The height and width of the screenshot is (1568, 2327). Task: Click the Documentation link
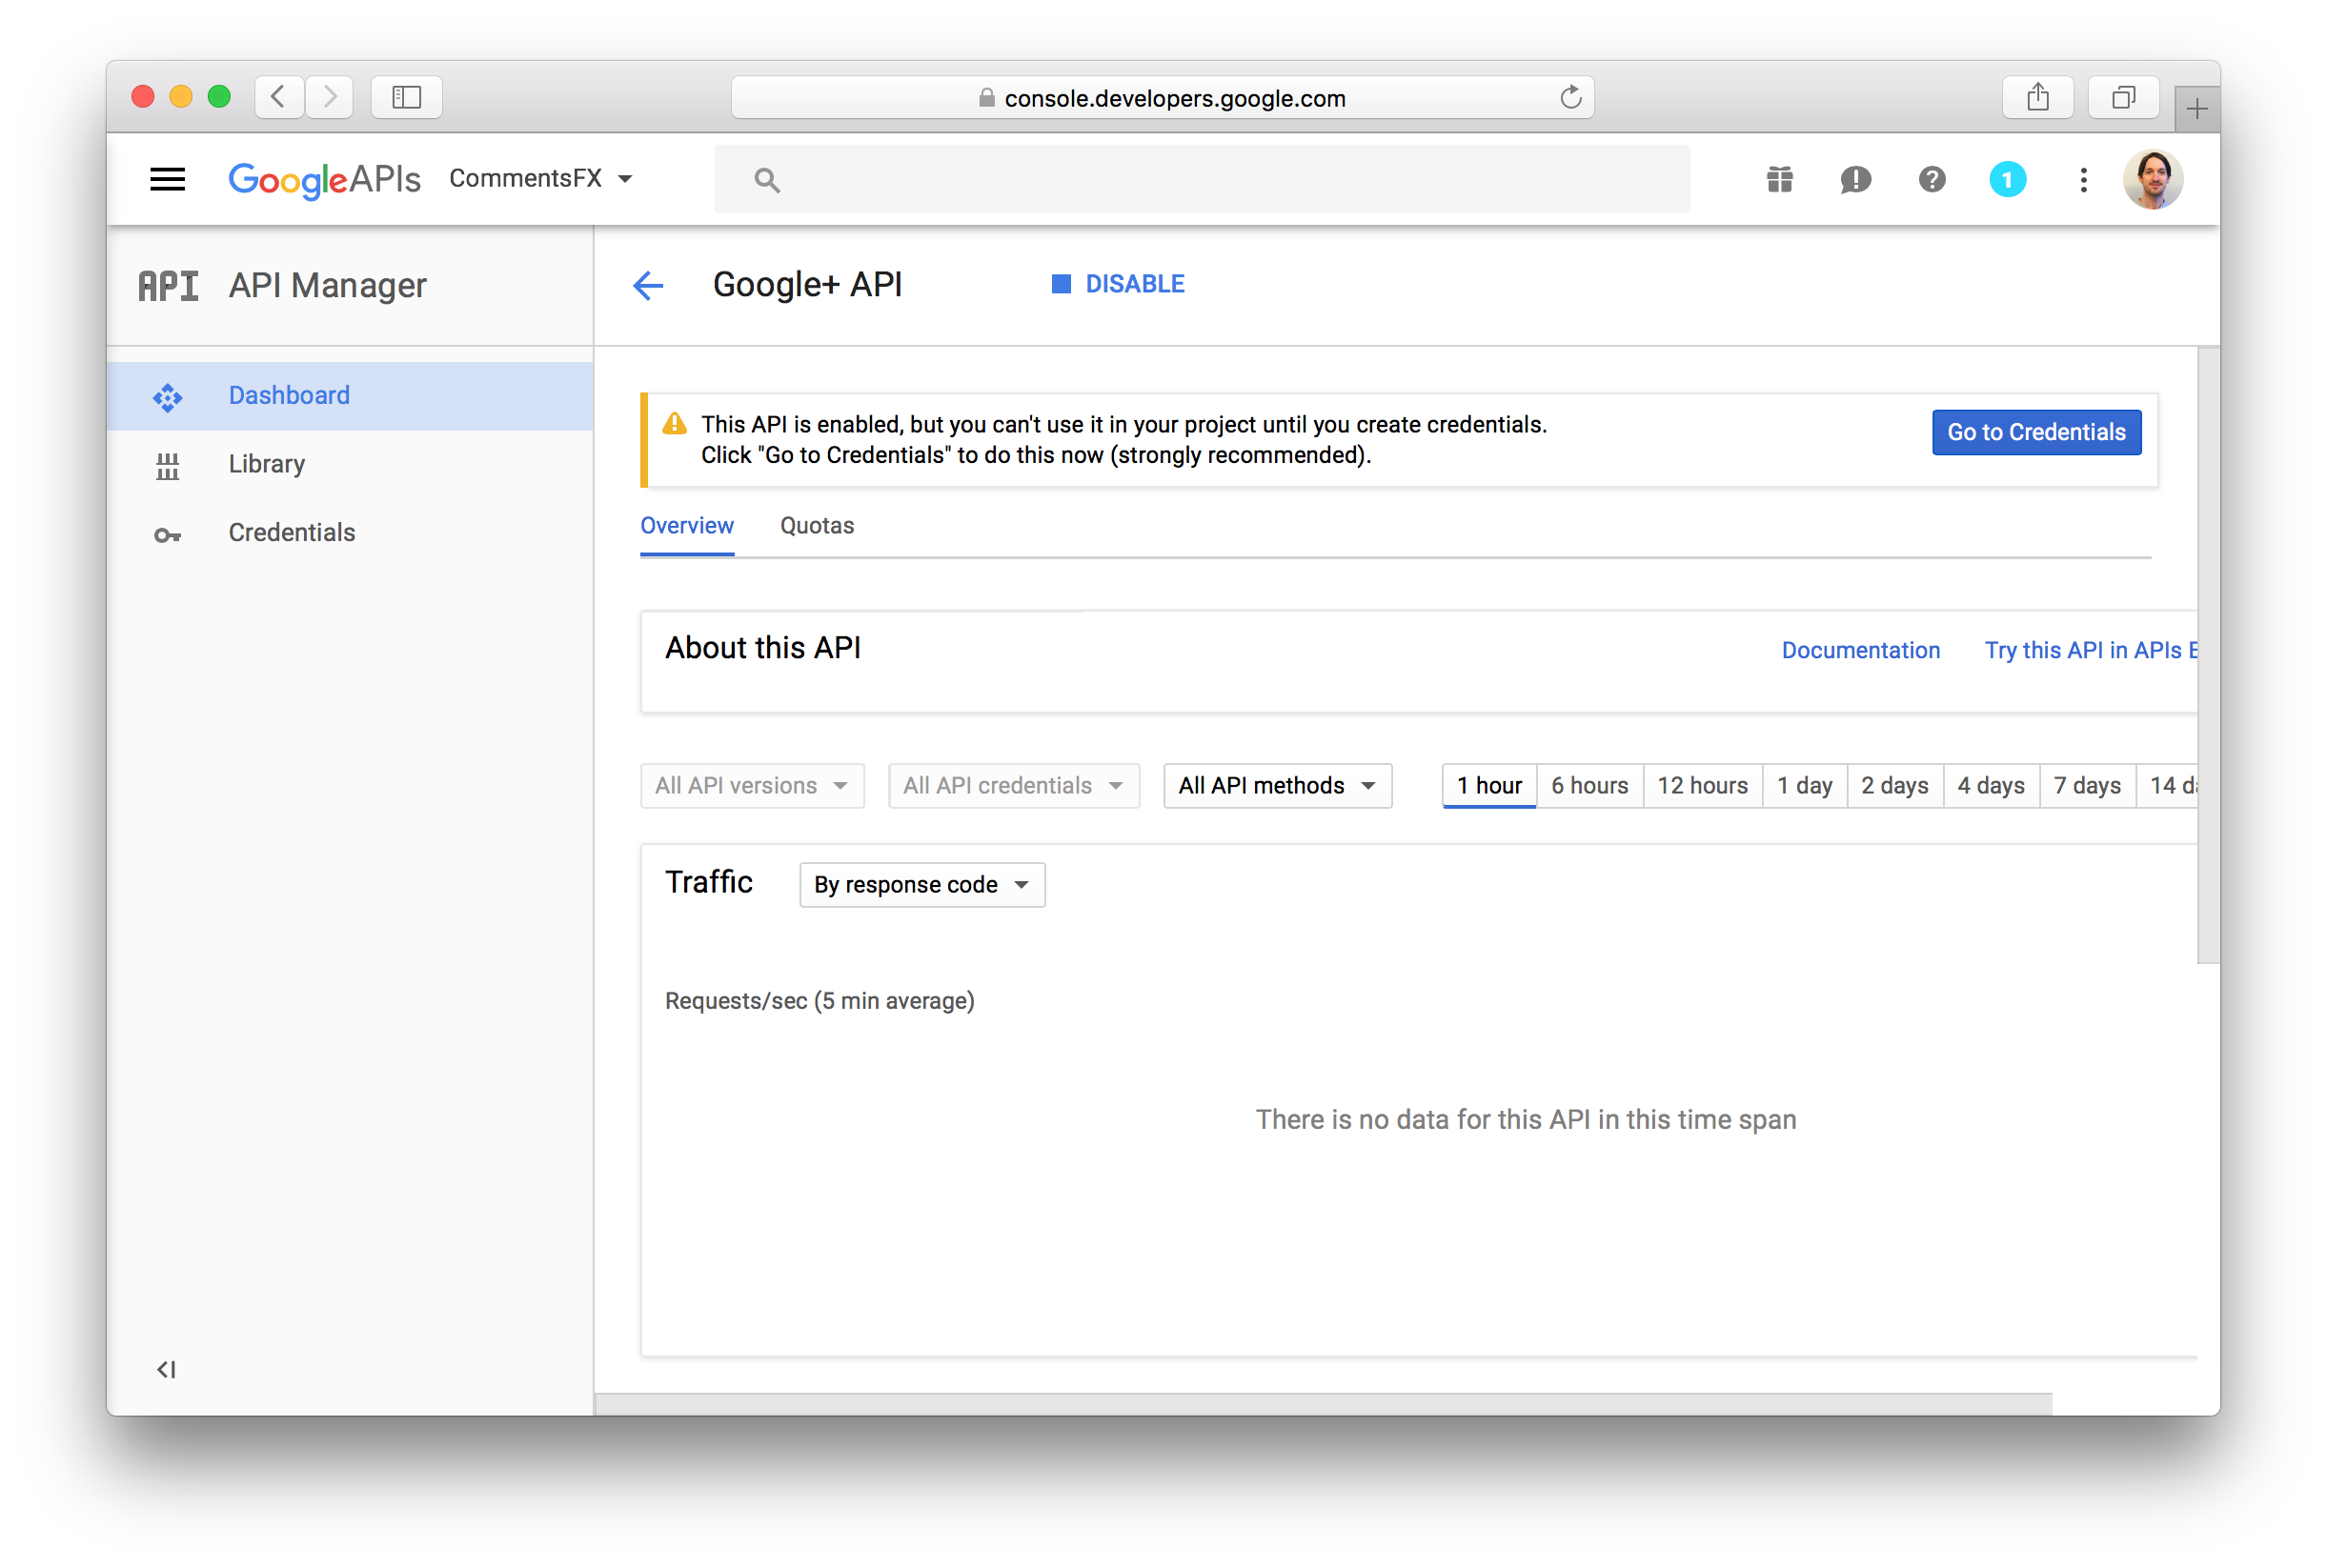[x=1860, y=650]
